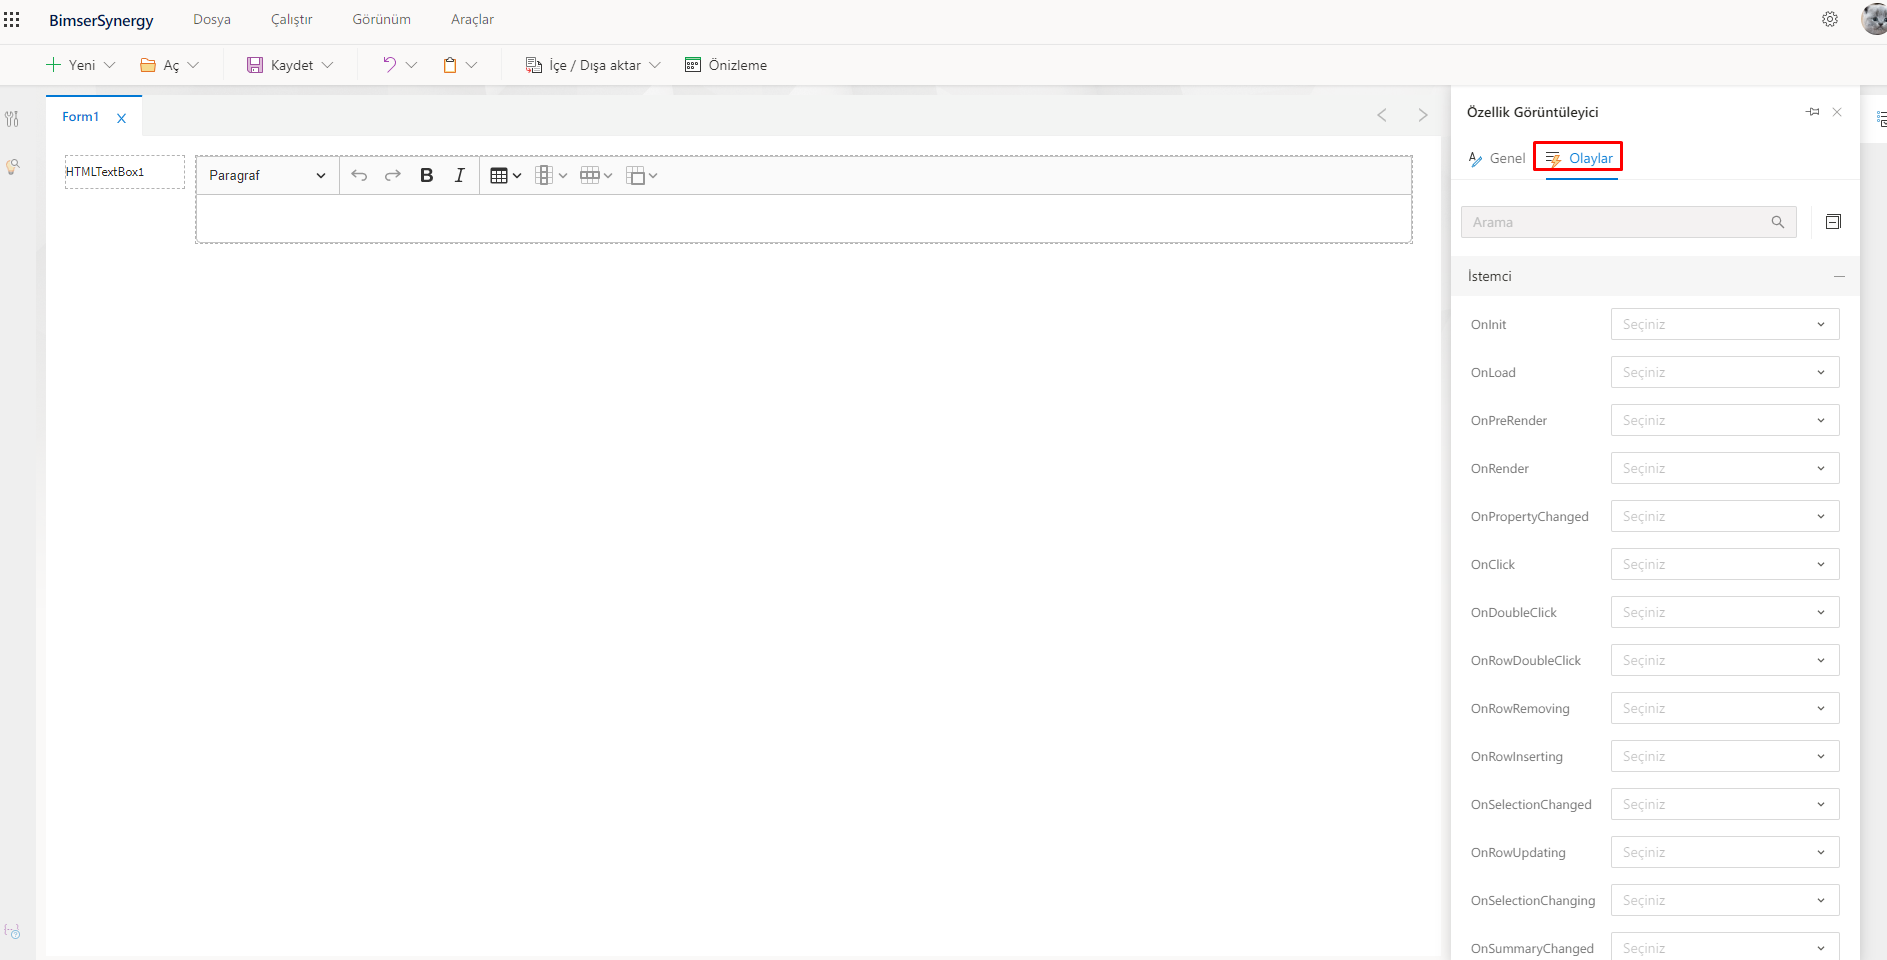1887x960 pixels.
Task: Open the app launcher grid icon
Action: (12, 20)
